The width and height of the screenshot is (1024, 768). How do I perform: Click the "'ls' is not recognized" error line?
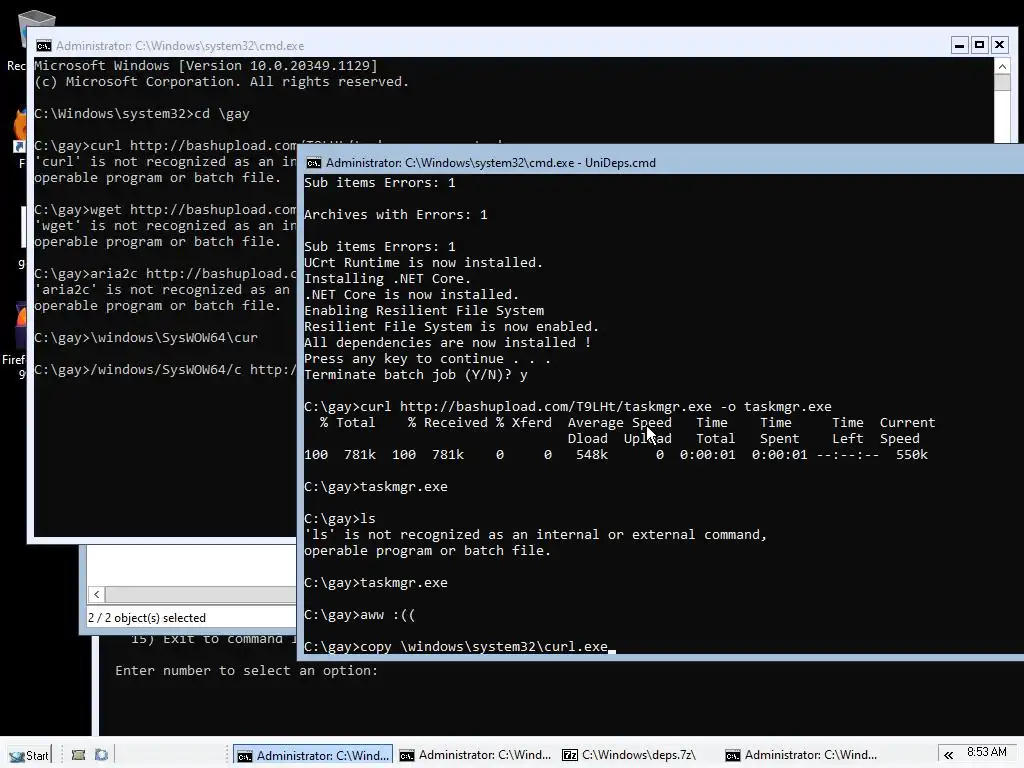tap(536, 534)
